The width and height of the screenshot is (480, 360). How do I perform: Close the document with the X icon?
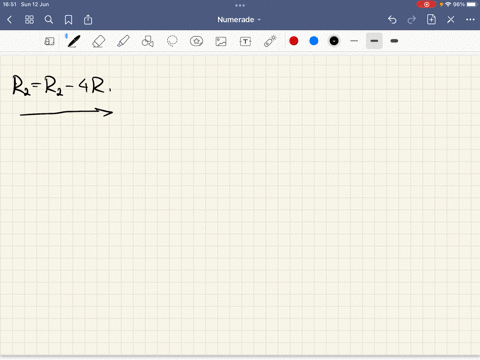[451, 20]
